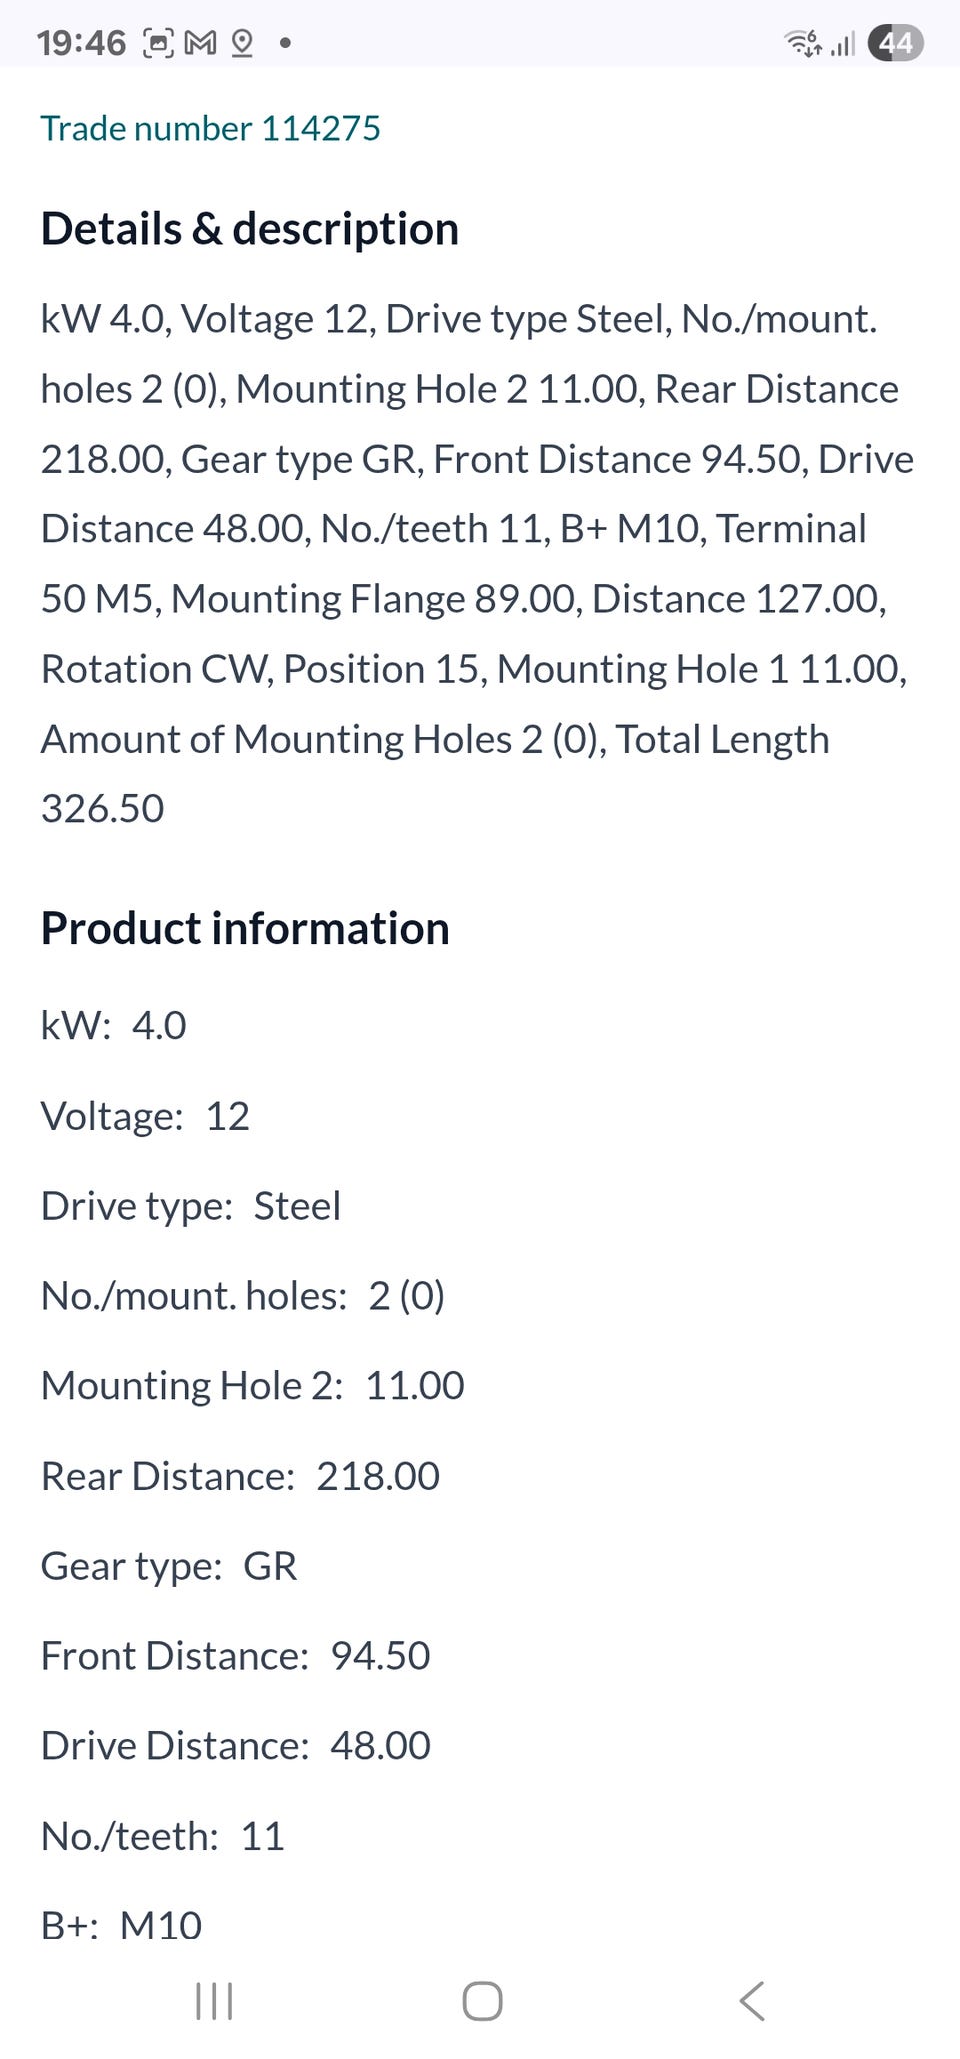The width and height of the screenshot is (960, 2059).
Task: Tap the Drive type: Steel row
Action: coord(191,1206)
